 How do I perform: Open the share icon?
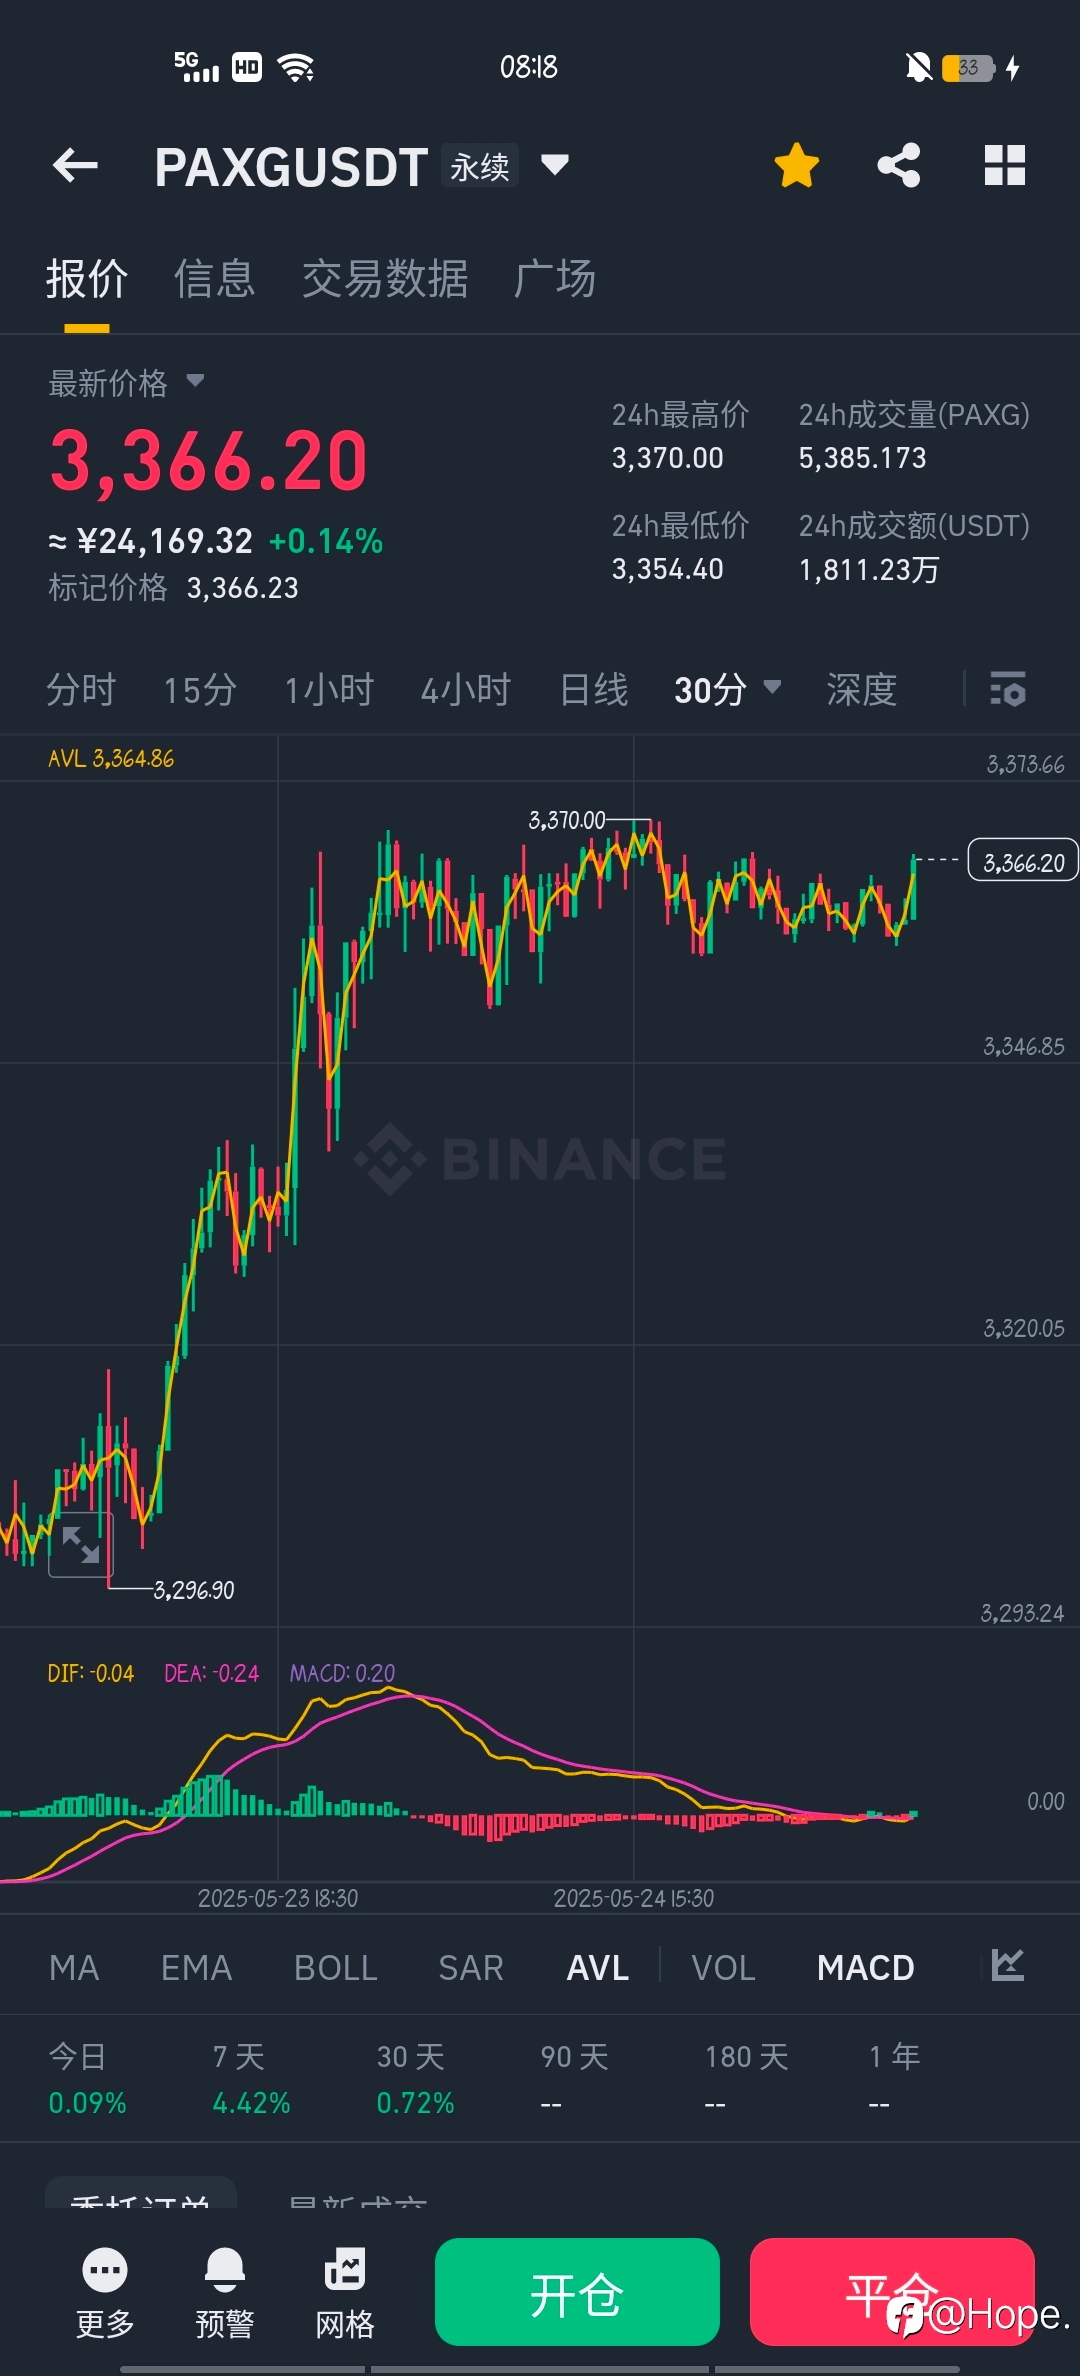click(x=899, y=165)
